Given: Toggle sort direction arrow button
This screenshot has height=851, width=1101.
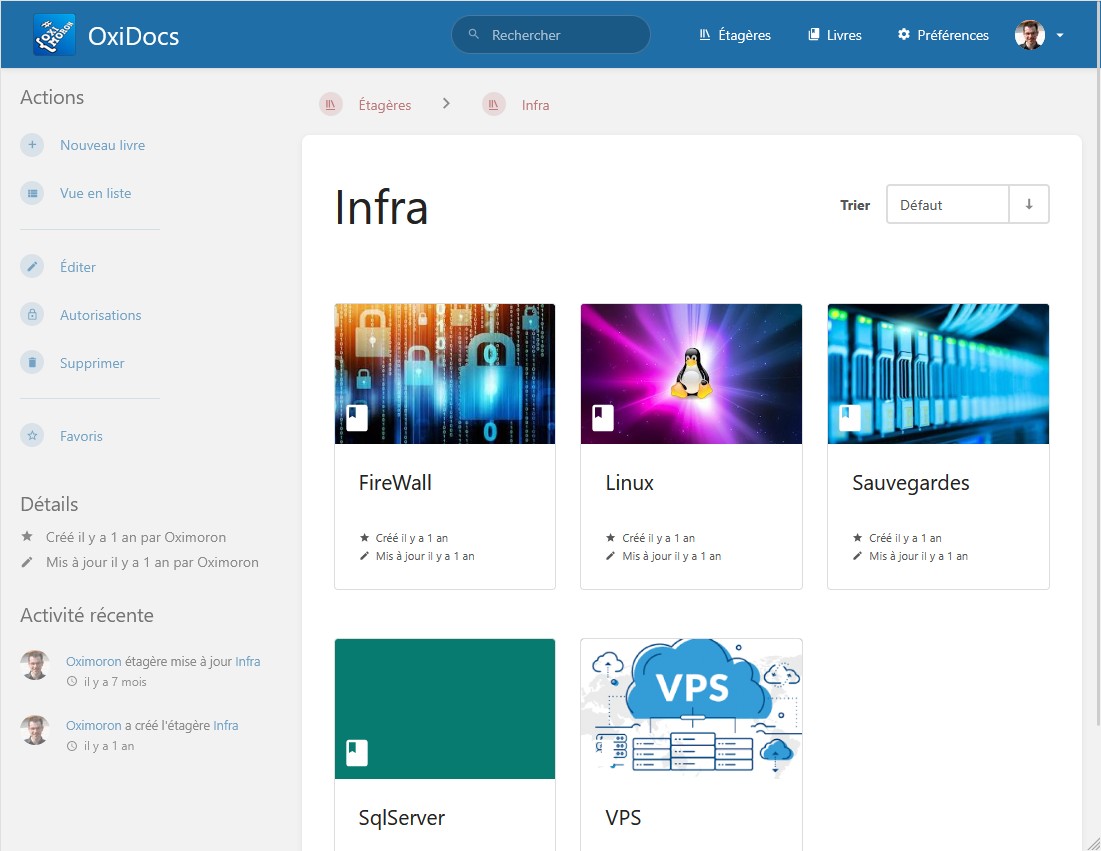Looking at the screenshot, I should tap(1029, 204).
